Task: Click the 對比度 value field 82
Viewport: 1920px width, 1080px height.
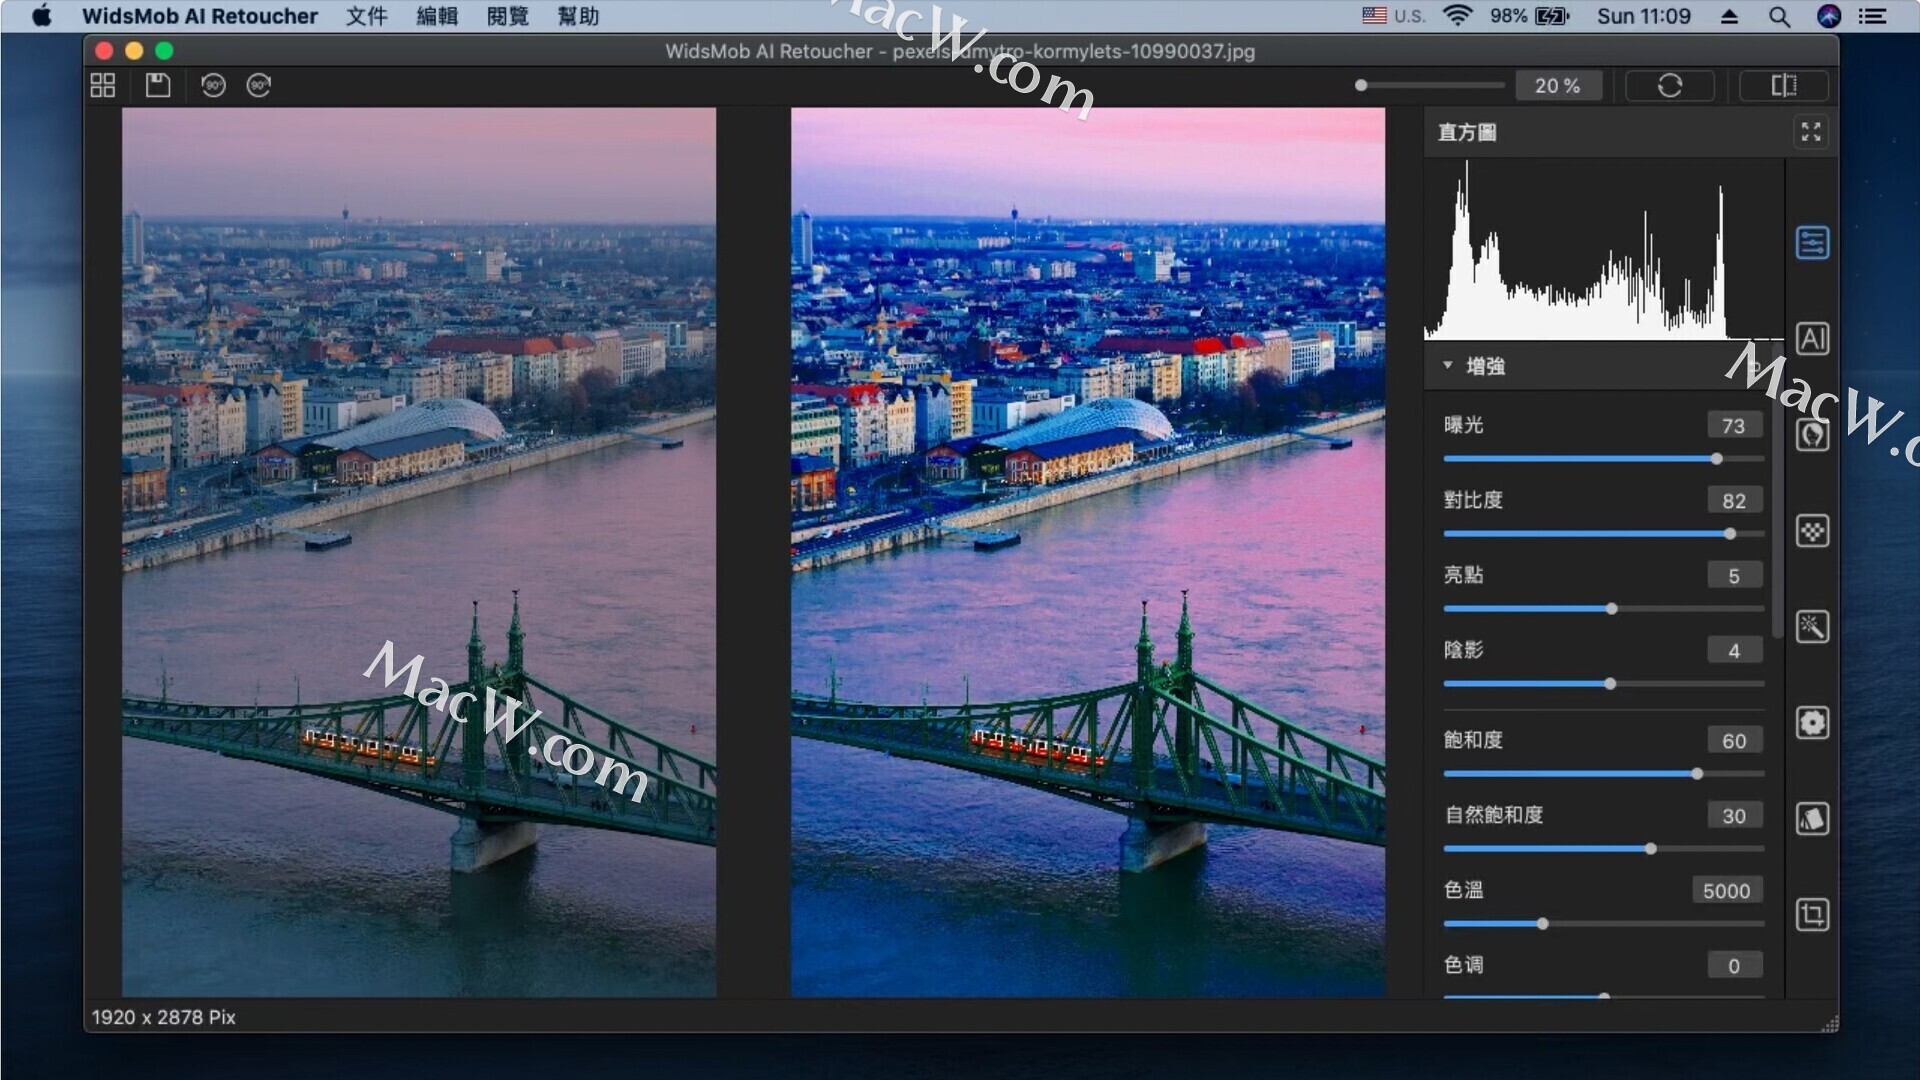Action: (1734, 501)
